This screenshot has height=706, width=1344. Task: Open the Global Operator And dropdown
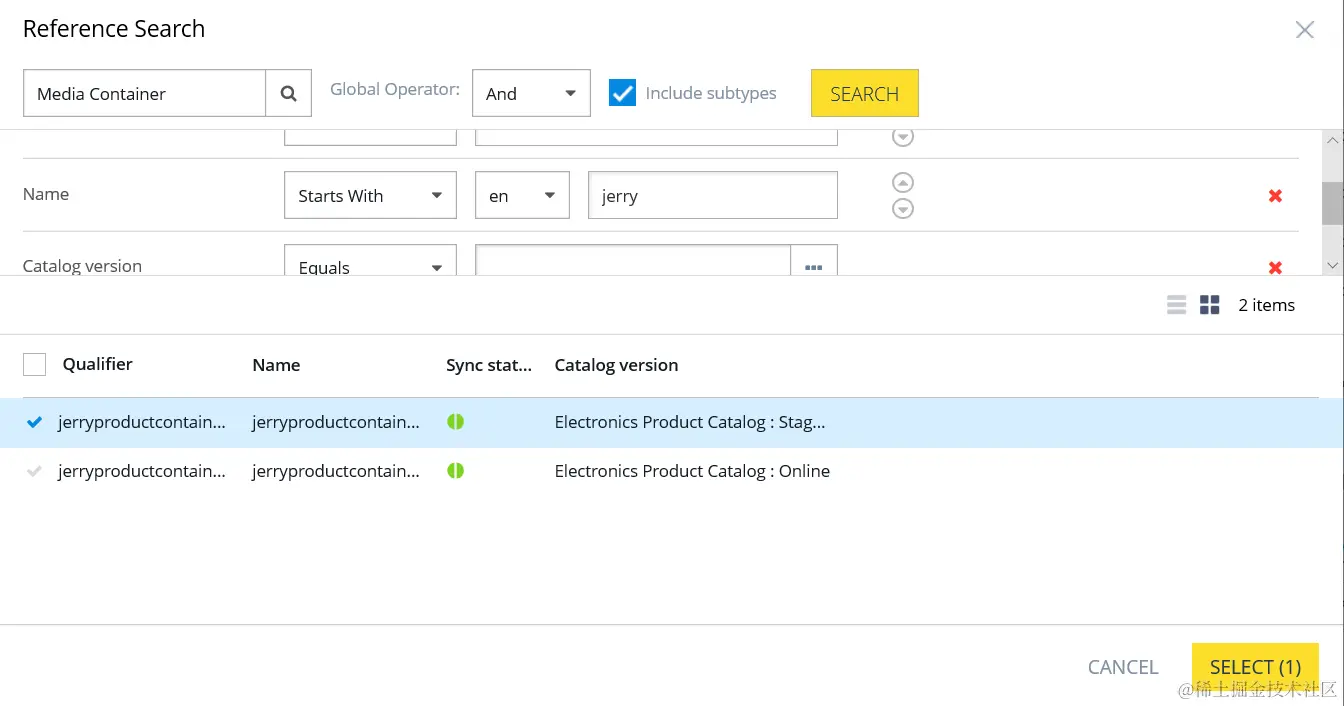(531, 93)
